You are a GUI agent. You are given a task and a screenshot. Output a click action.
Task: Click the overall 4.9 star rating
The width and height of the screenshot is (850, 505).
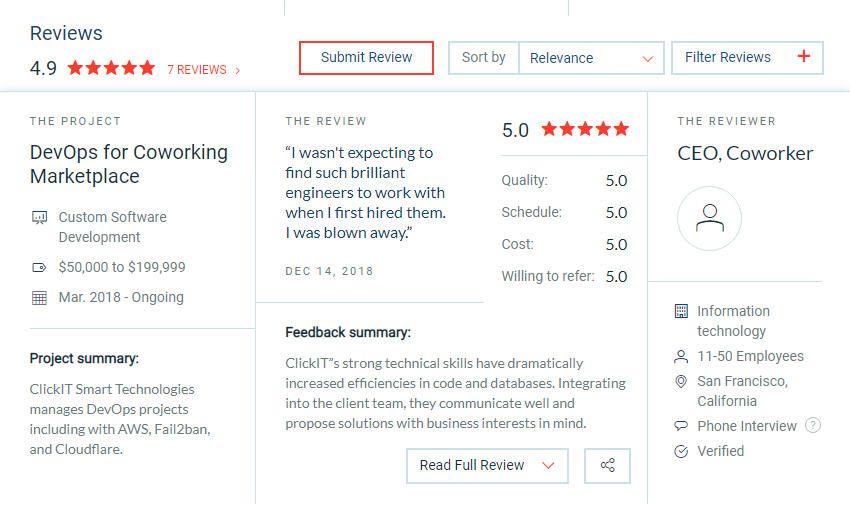[111, 69]
